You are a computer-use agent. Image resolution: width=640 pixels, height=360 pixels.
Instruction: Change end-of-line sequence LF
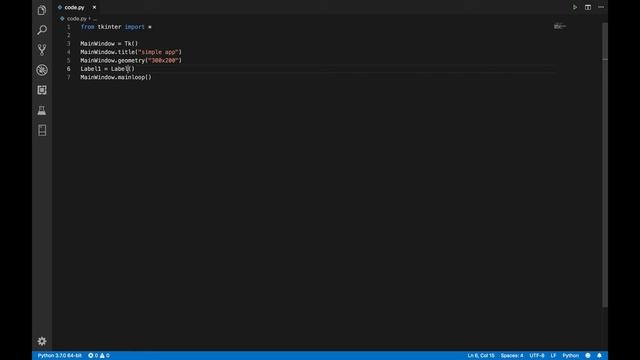click(553, 356)
